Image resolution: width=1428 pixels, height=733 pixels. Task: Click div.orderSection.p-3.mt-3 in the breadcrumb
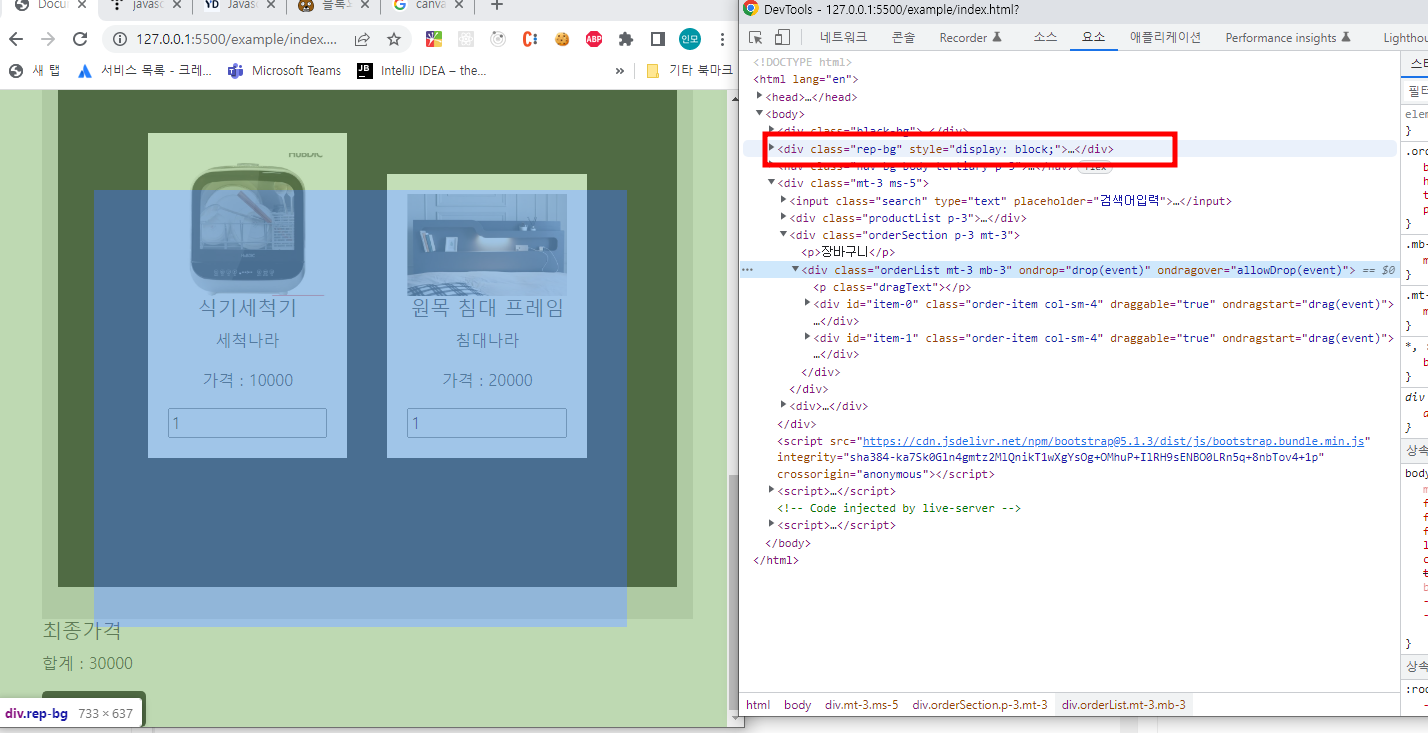[979, 705]
